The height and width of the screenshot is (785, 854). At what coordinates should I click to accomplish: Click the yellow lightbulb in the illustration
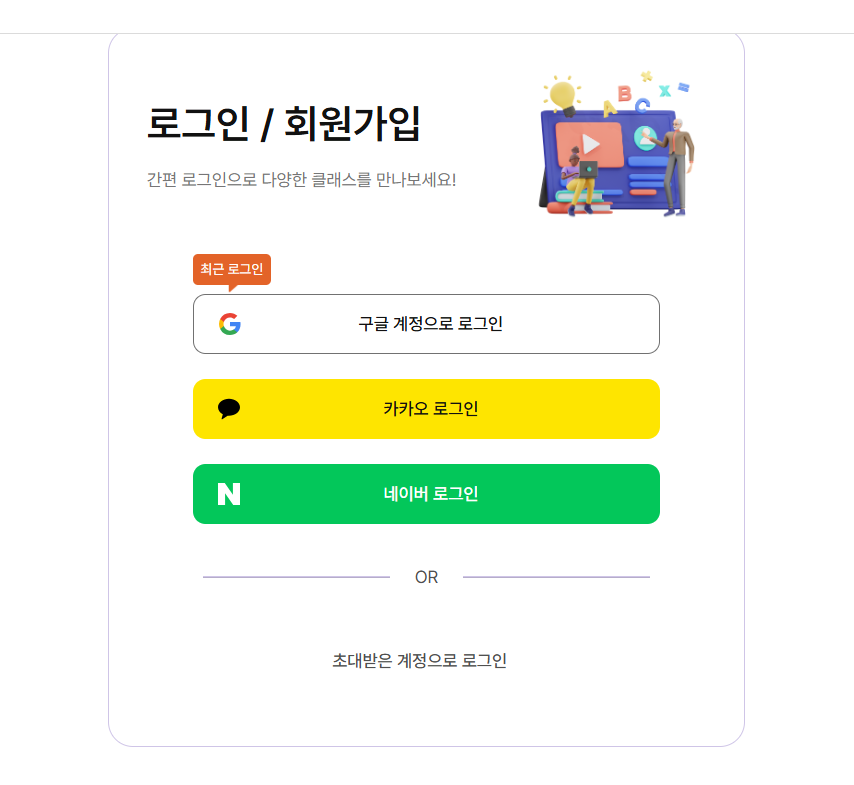tap(563, 98)
